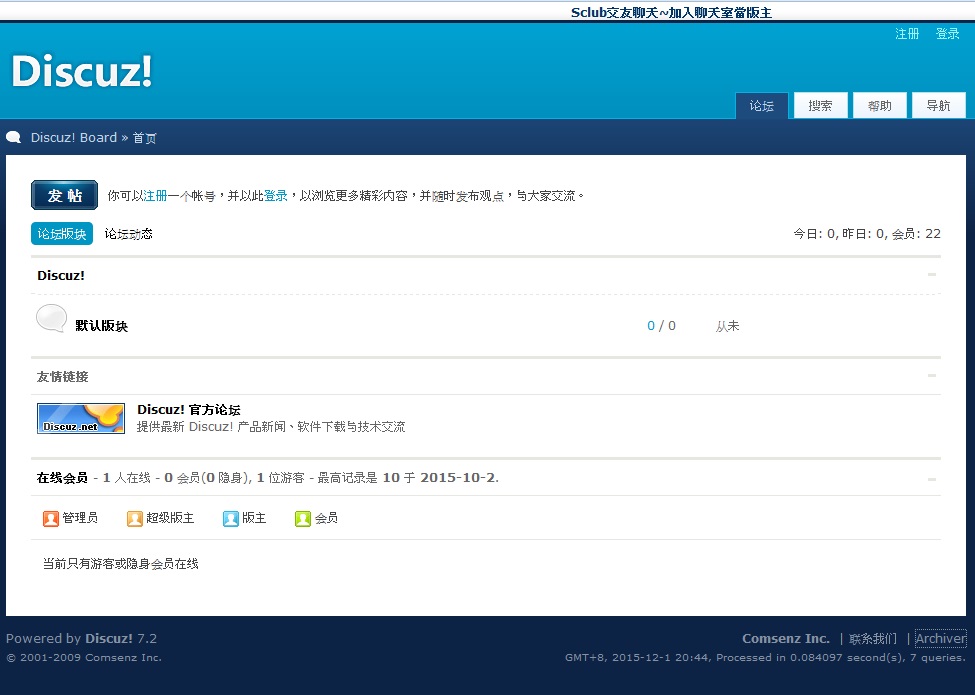Open the Archiver footer link

941,638
